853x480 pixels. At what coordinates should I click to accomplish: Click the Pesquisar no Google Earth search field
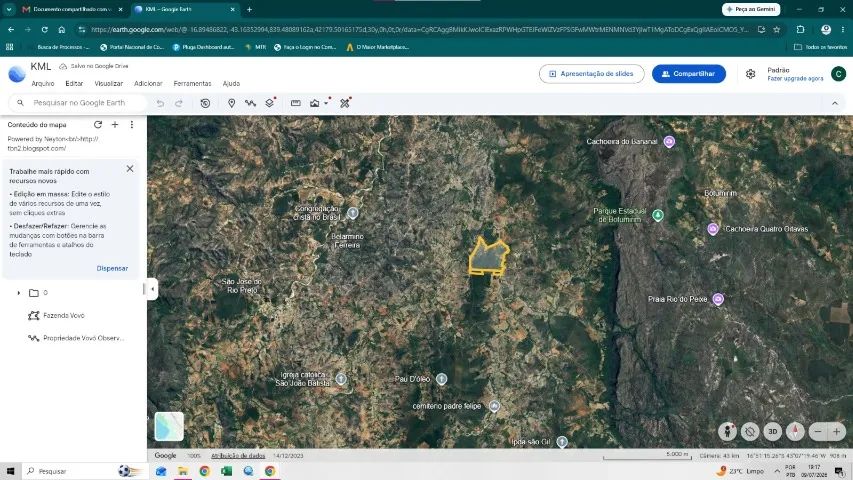(x=78, y=103)
